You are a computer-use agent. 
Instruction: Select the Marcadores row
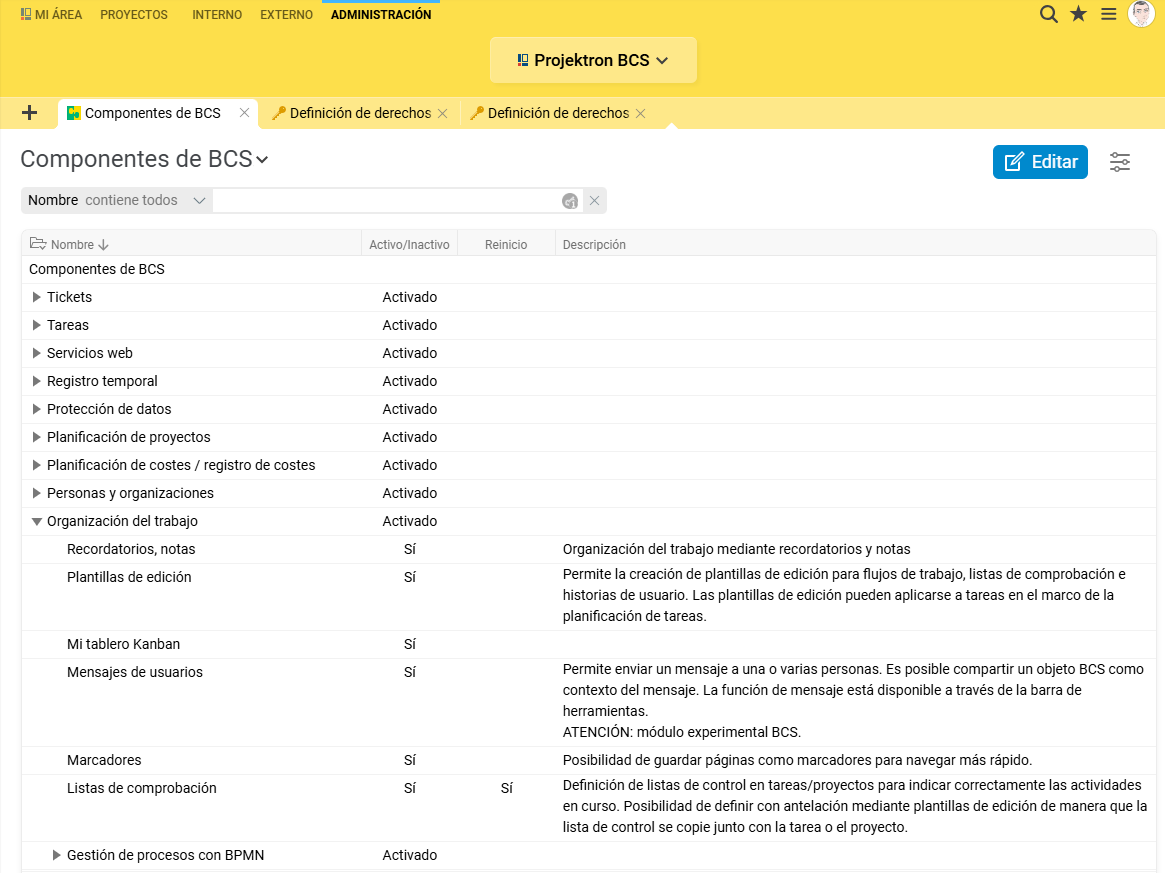(588, 760)
